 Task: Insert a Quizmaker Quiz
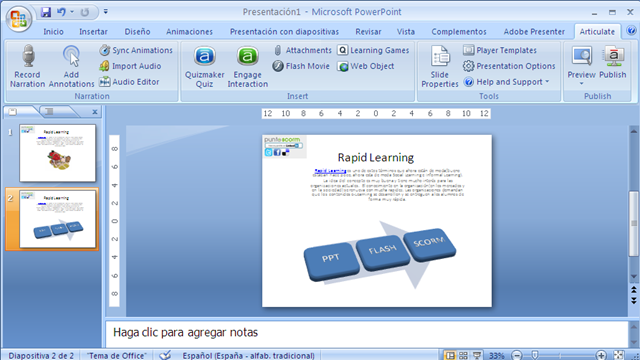(x=204, y=67)
